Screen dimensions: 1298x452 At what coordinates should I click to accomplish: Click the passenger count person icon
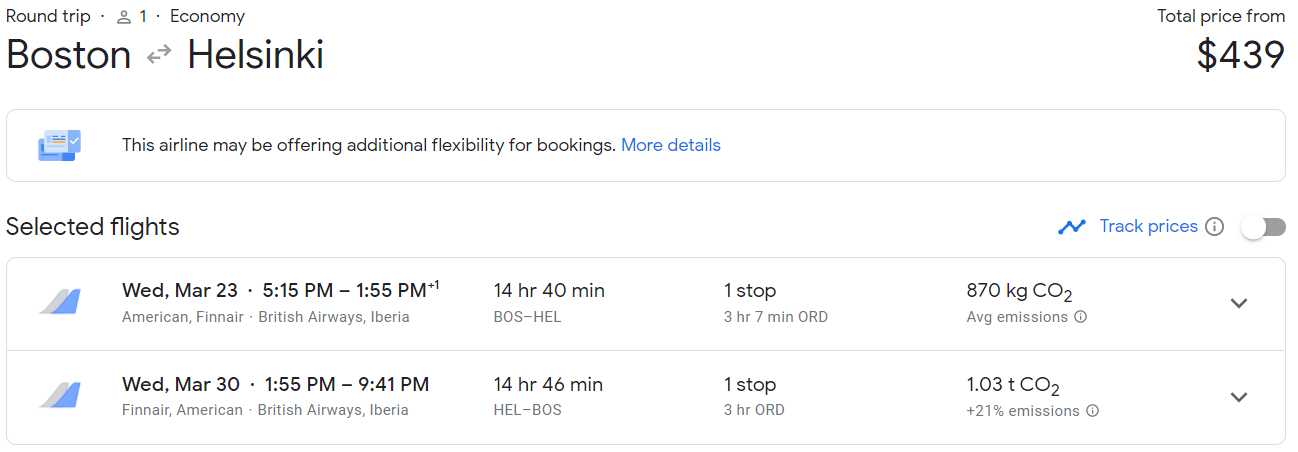point(124,17)
